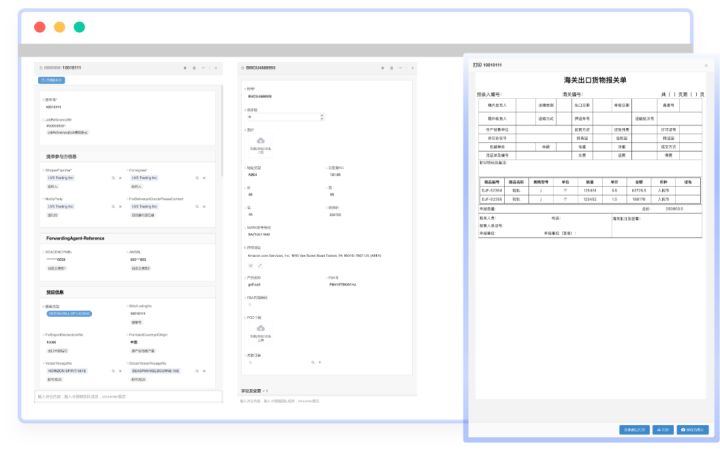Expand the NotifyParty field dropdown arrow

pyautogui.click(x=120, y=207)
